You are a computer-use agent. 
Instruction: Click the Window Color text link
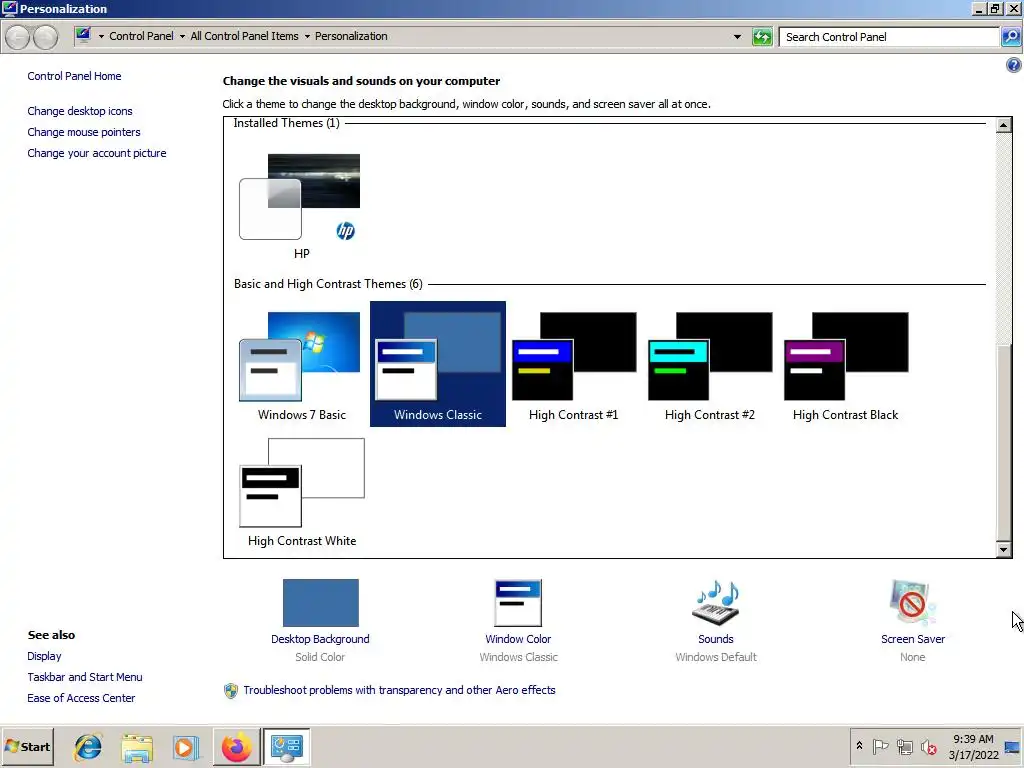(x=518, y=639)
